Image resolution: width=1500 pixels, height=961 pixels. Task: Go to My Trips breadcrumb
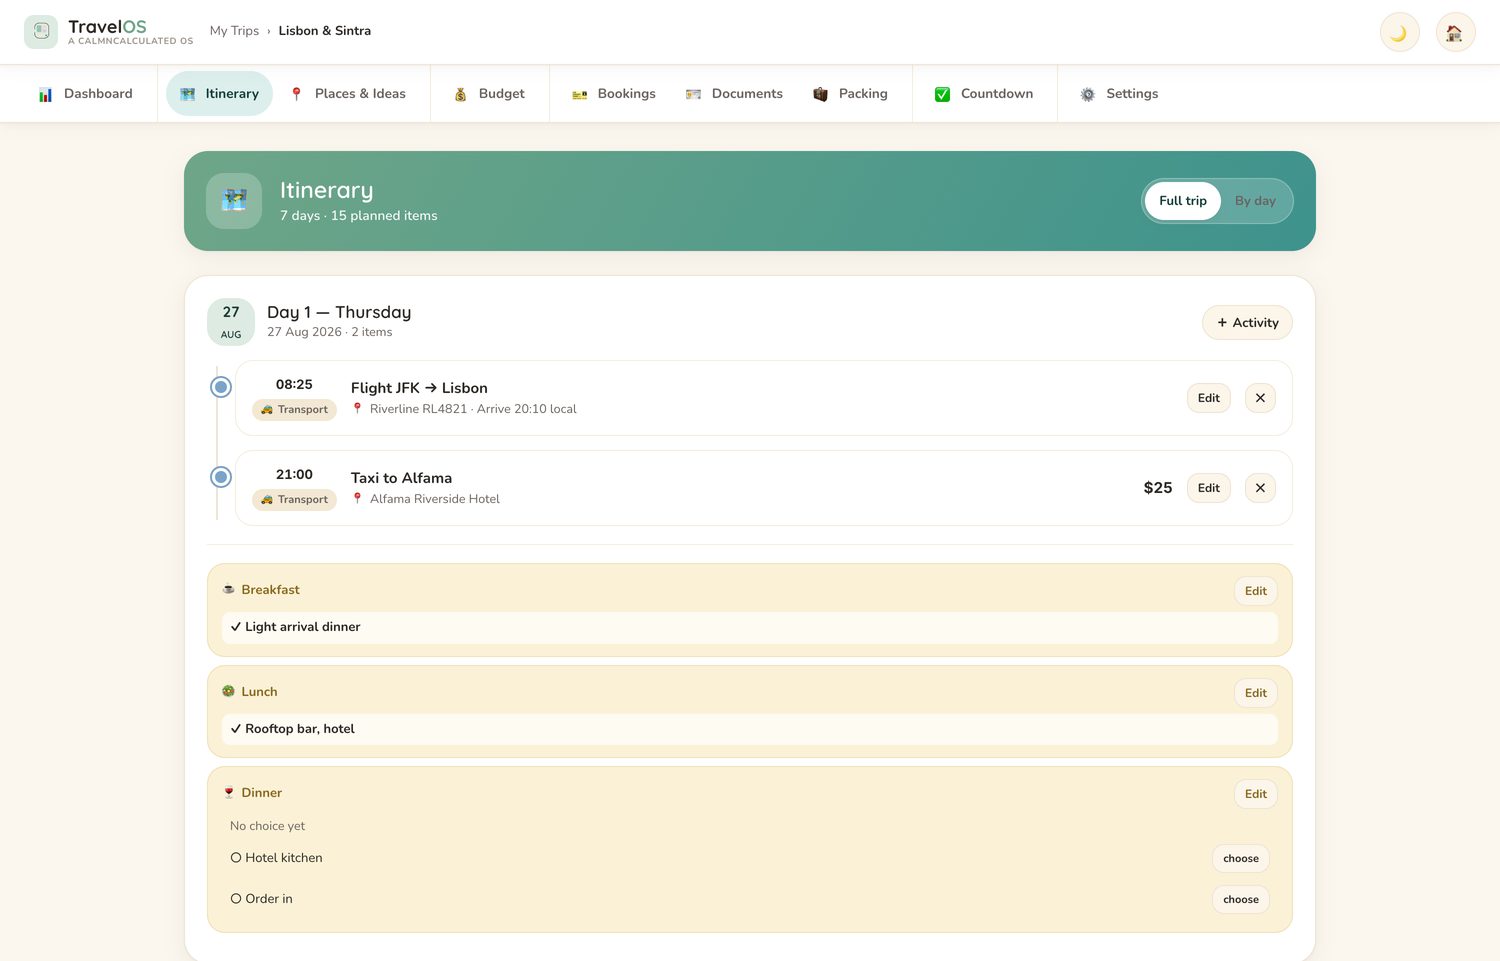(x=234, y=31)
